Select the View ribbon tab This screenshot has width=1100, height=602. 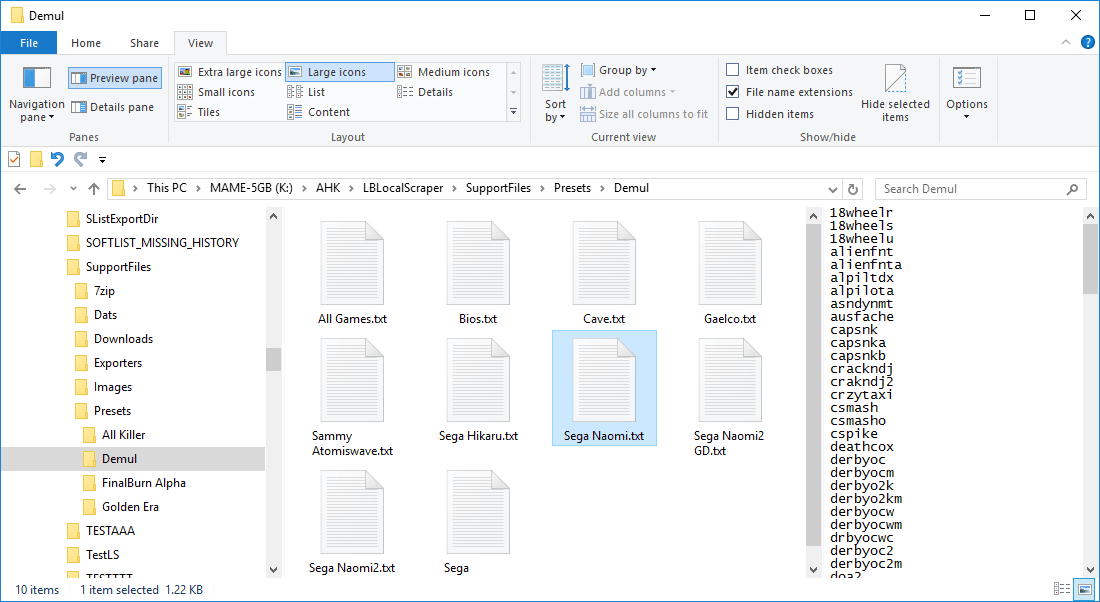point(200,43)
